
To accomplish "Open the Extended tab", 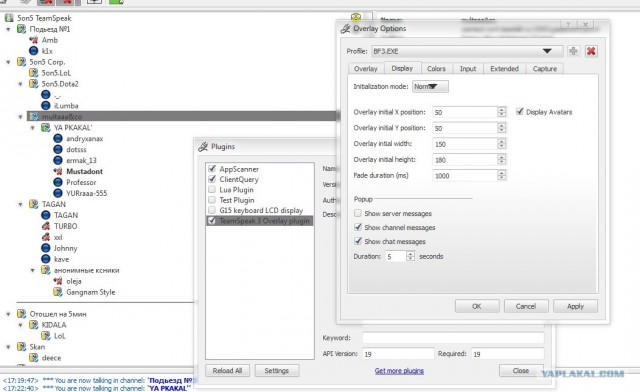I will click(x=504, y=69).
